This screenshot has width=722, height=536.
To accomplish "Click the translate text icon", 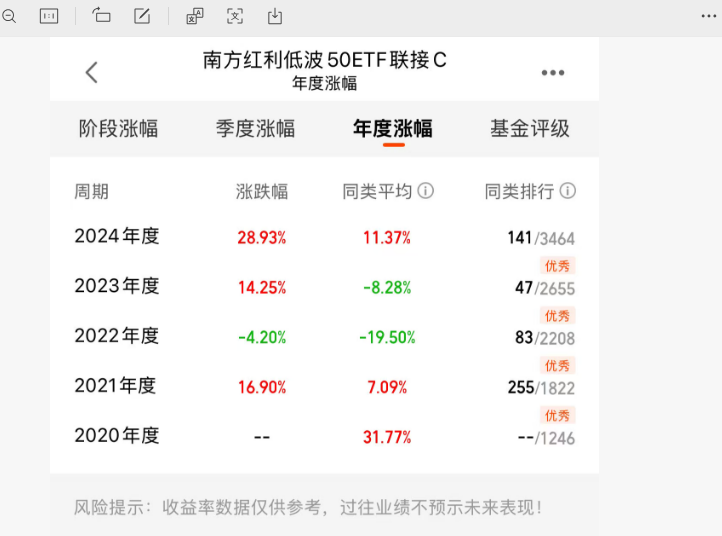I will click(x=195, y=16).
